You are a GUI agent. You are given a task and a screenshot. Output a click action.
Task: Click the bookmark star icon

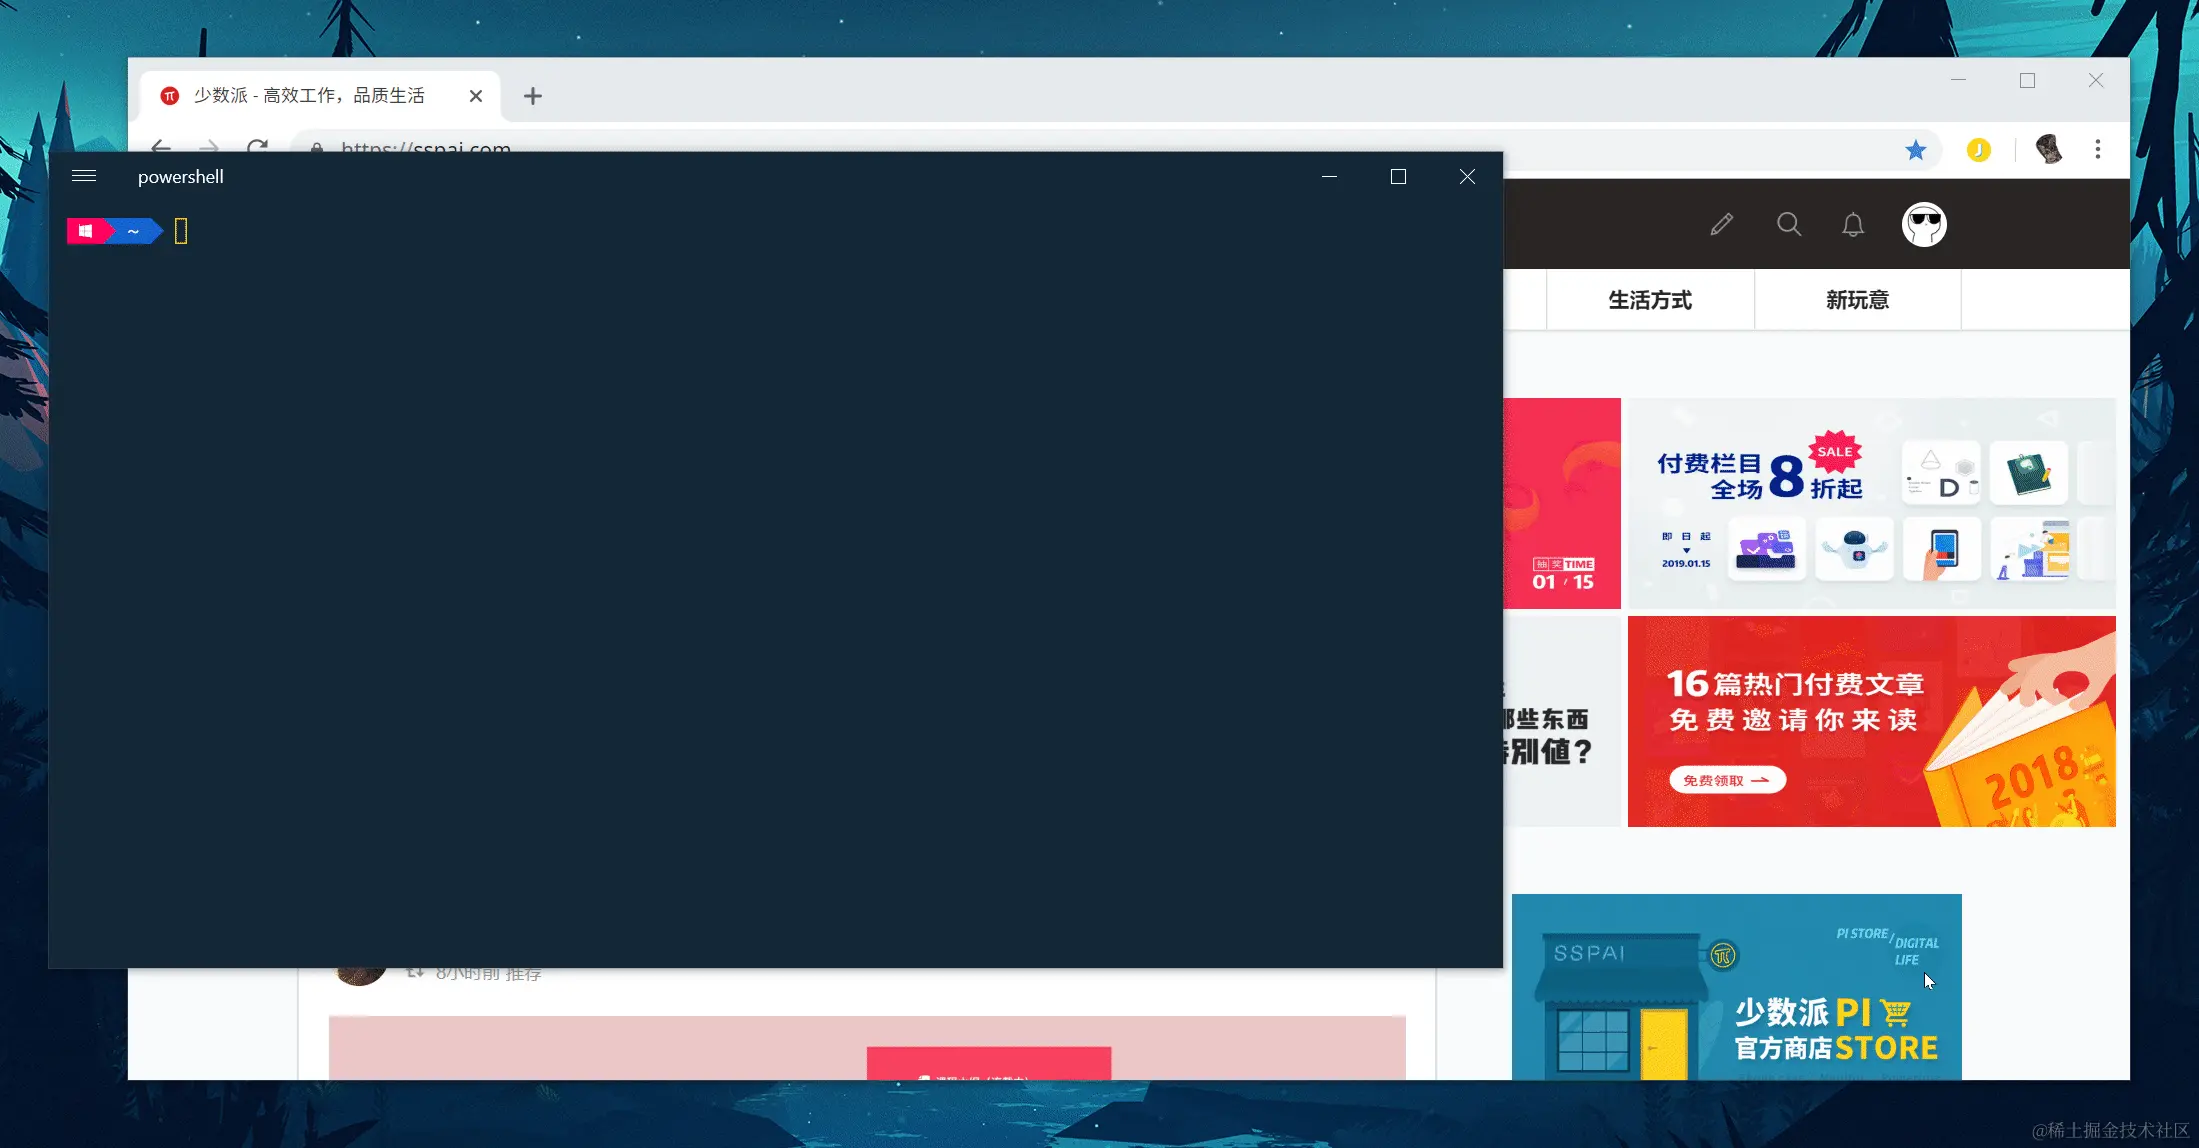(x=1915, y=150)
